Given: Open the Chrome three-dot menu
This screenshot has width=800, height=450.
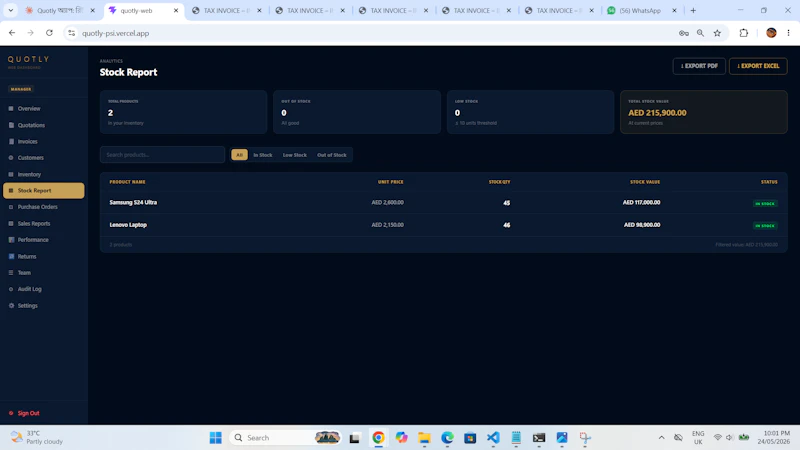Looking at the screenshot, I should [x=788, y=33].
